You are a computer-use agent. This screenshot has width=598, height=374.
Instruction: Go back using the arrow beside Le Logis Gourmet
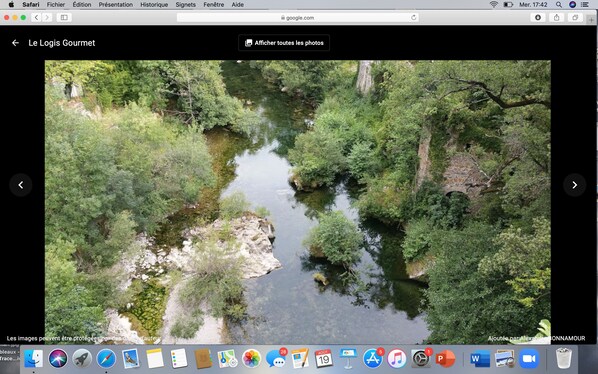click(15, 43)
